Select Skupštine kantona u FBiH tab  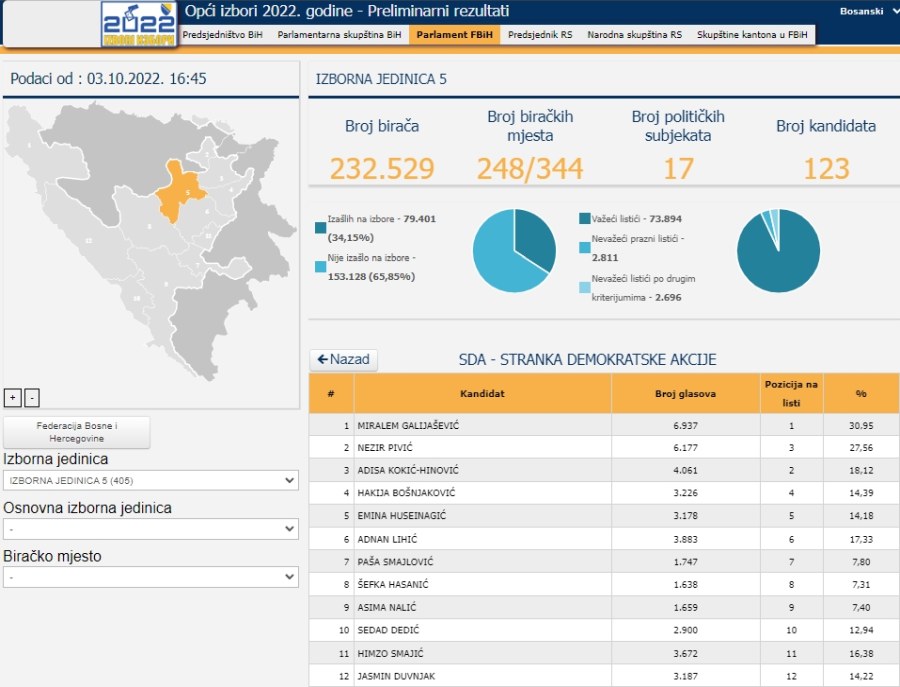753,34
